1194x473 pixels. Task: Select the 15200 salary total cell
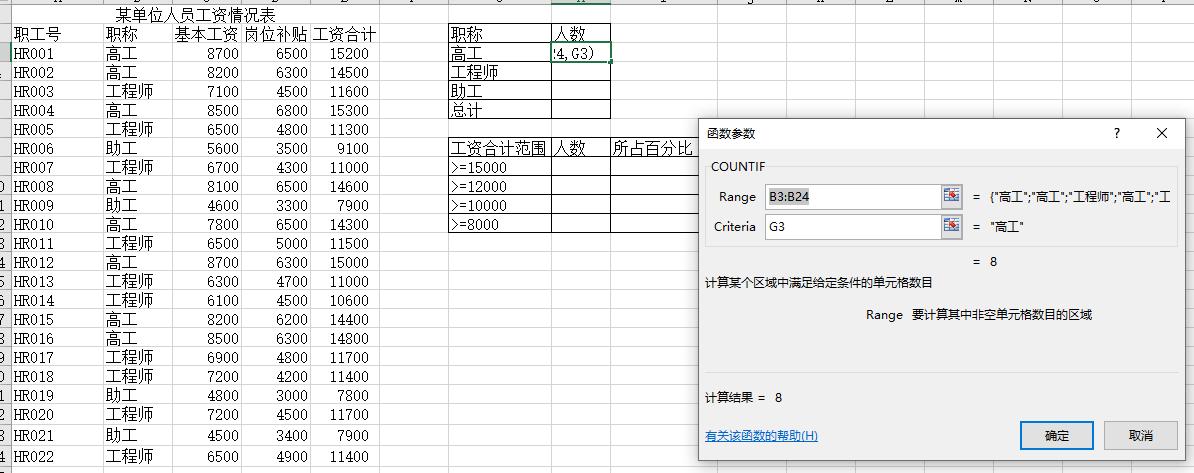coord(344,53)
